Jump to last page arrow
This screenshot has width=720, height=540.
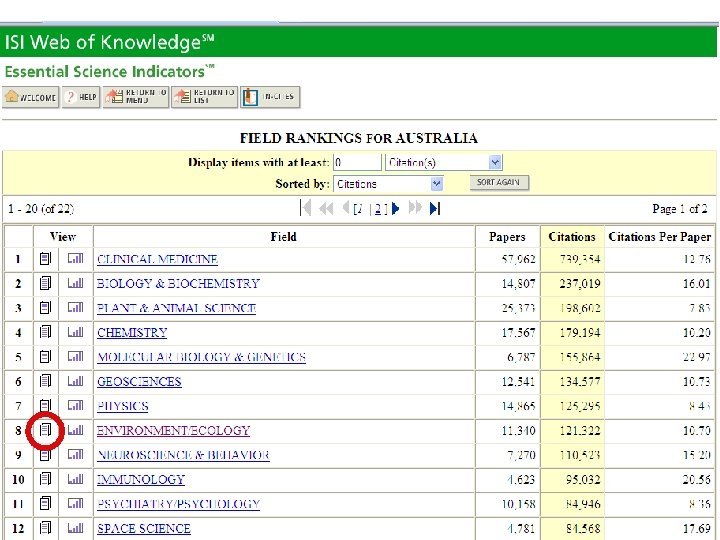point(435,209)
